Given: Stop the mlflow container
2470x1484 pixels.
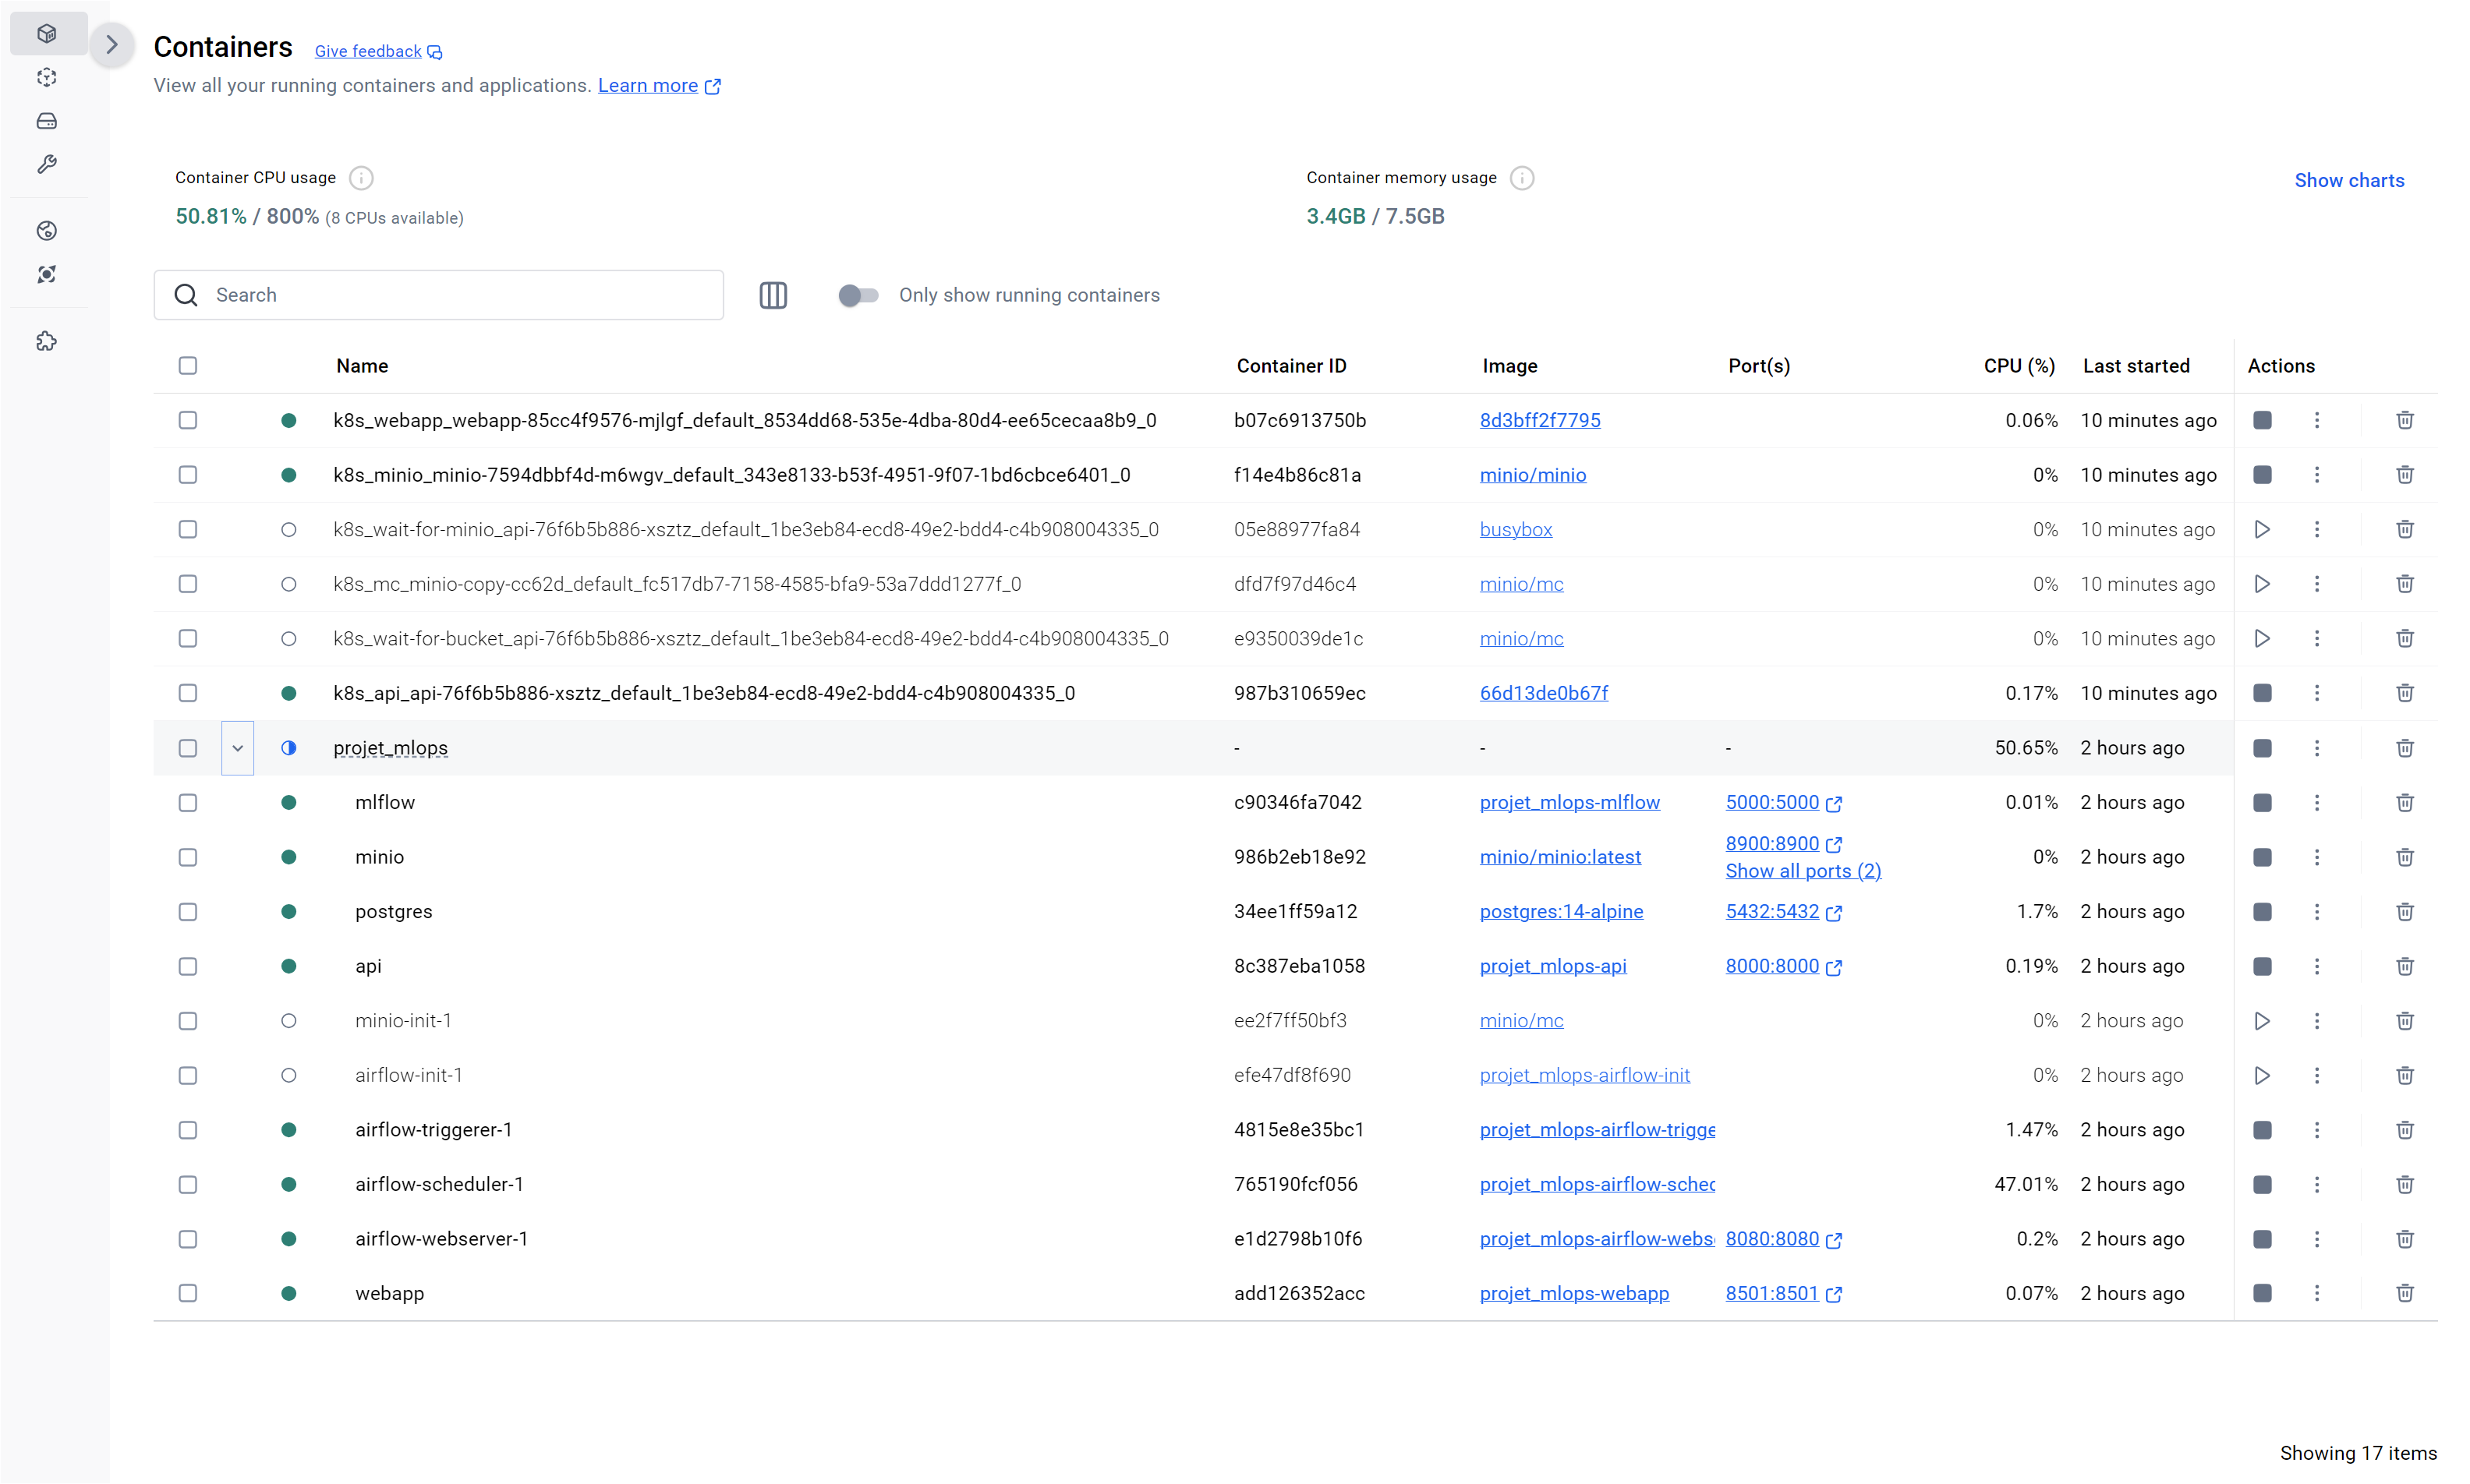Looking at the screenshot, I should point(2263,802).
